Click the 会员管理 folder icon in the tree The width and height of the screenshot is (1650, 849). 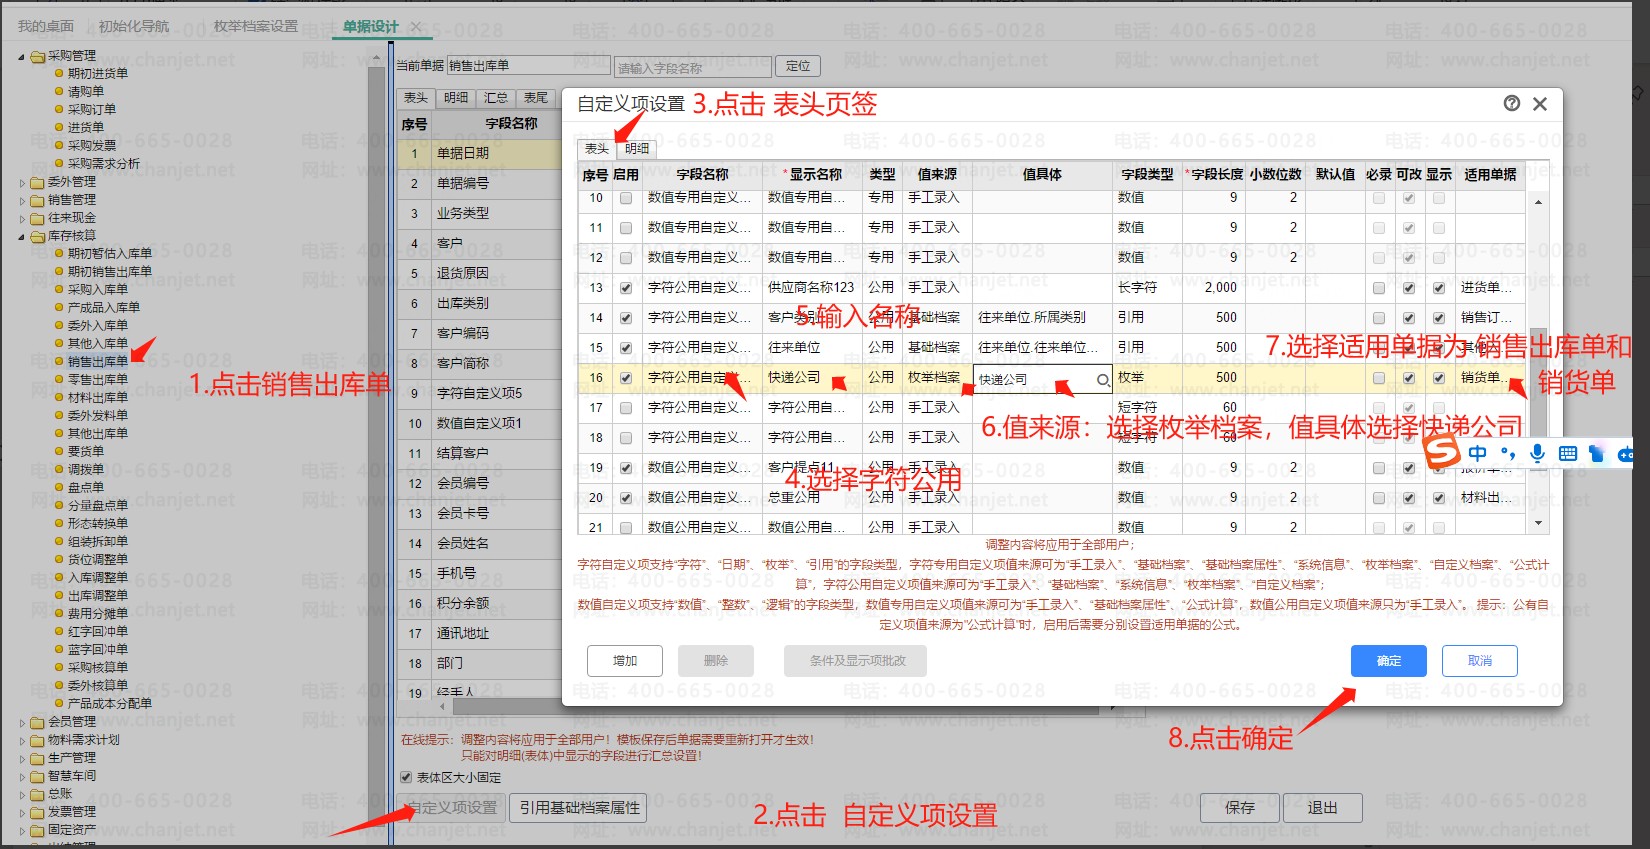pos(37,722)
